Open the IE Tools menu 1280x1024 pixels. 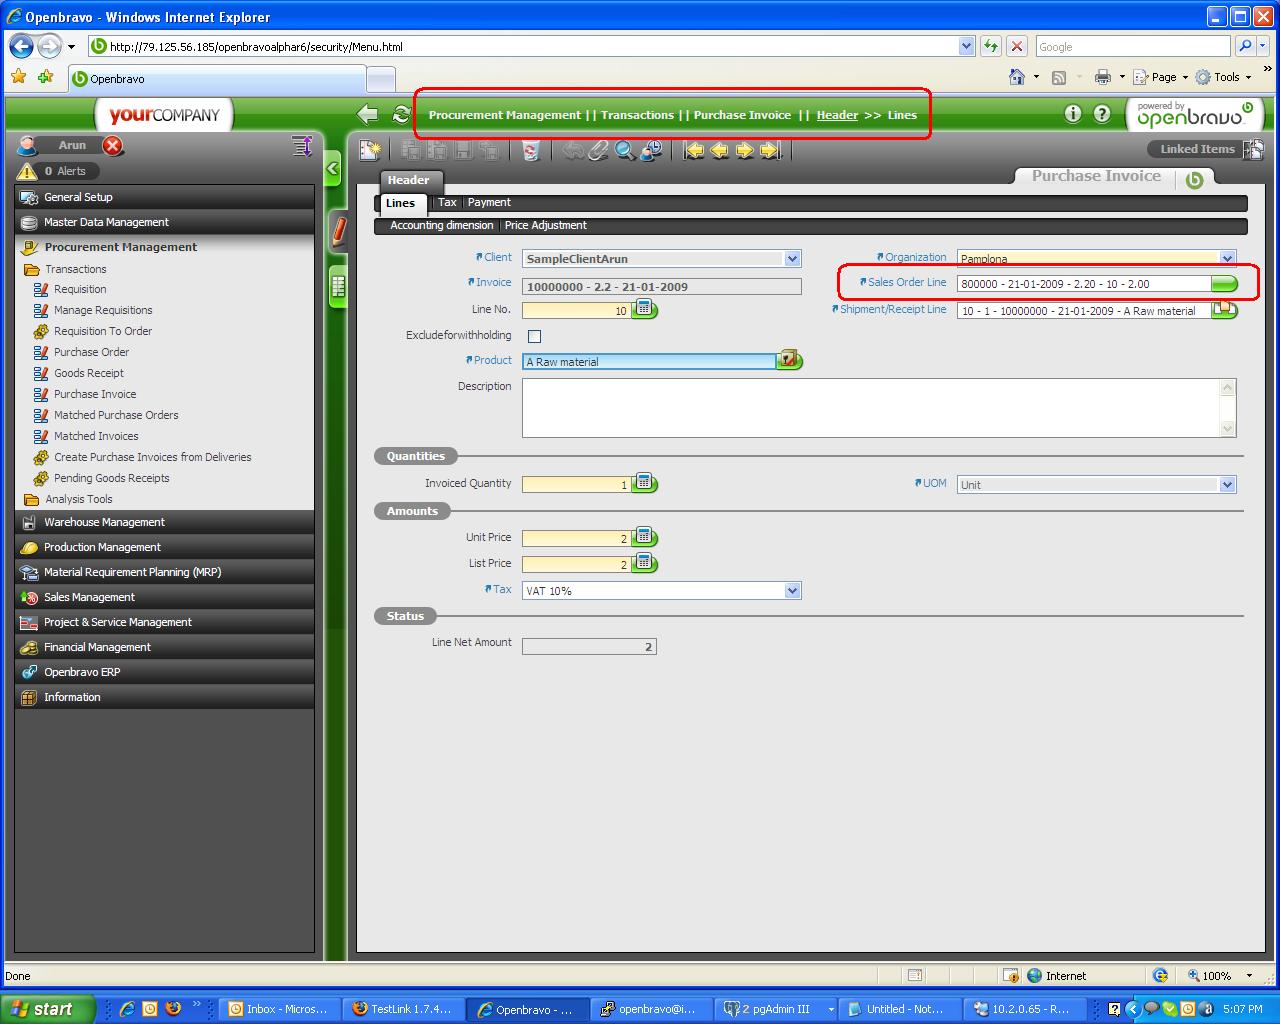[1224, 77]
